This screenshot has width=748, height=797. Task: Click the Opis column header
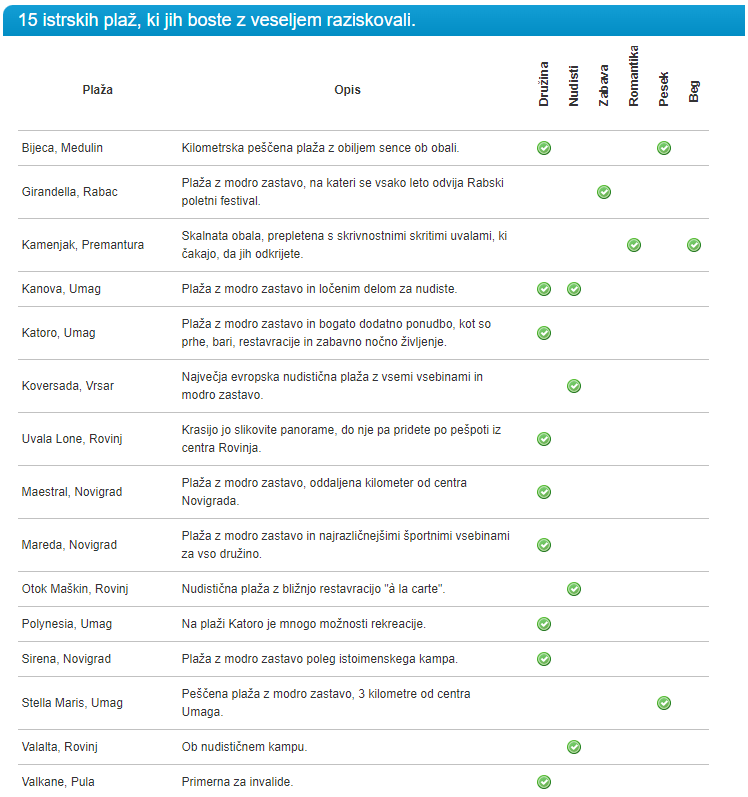(348, 90)
